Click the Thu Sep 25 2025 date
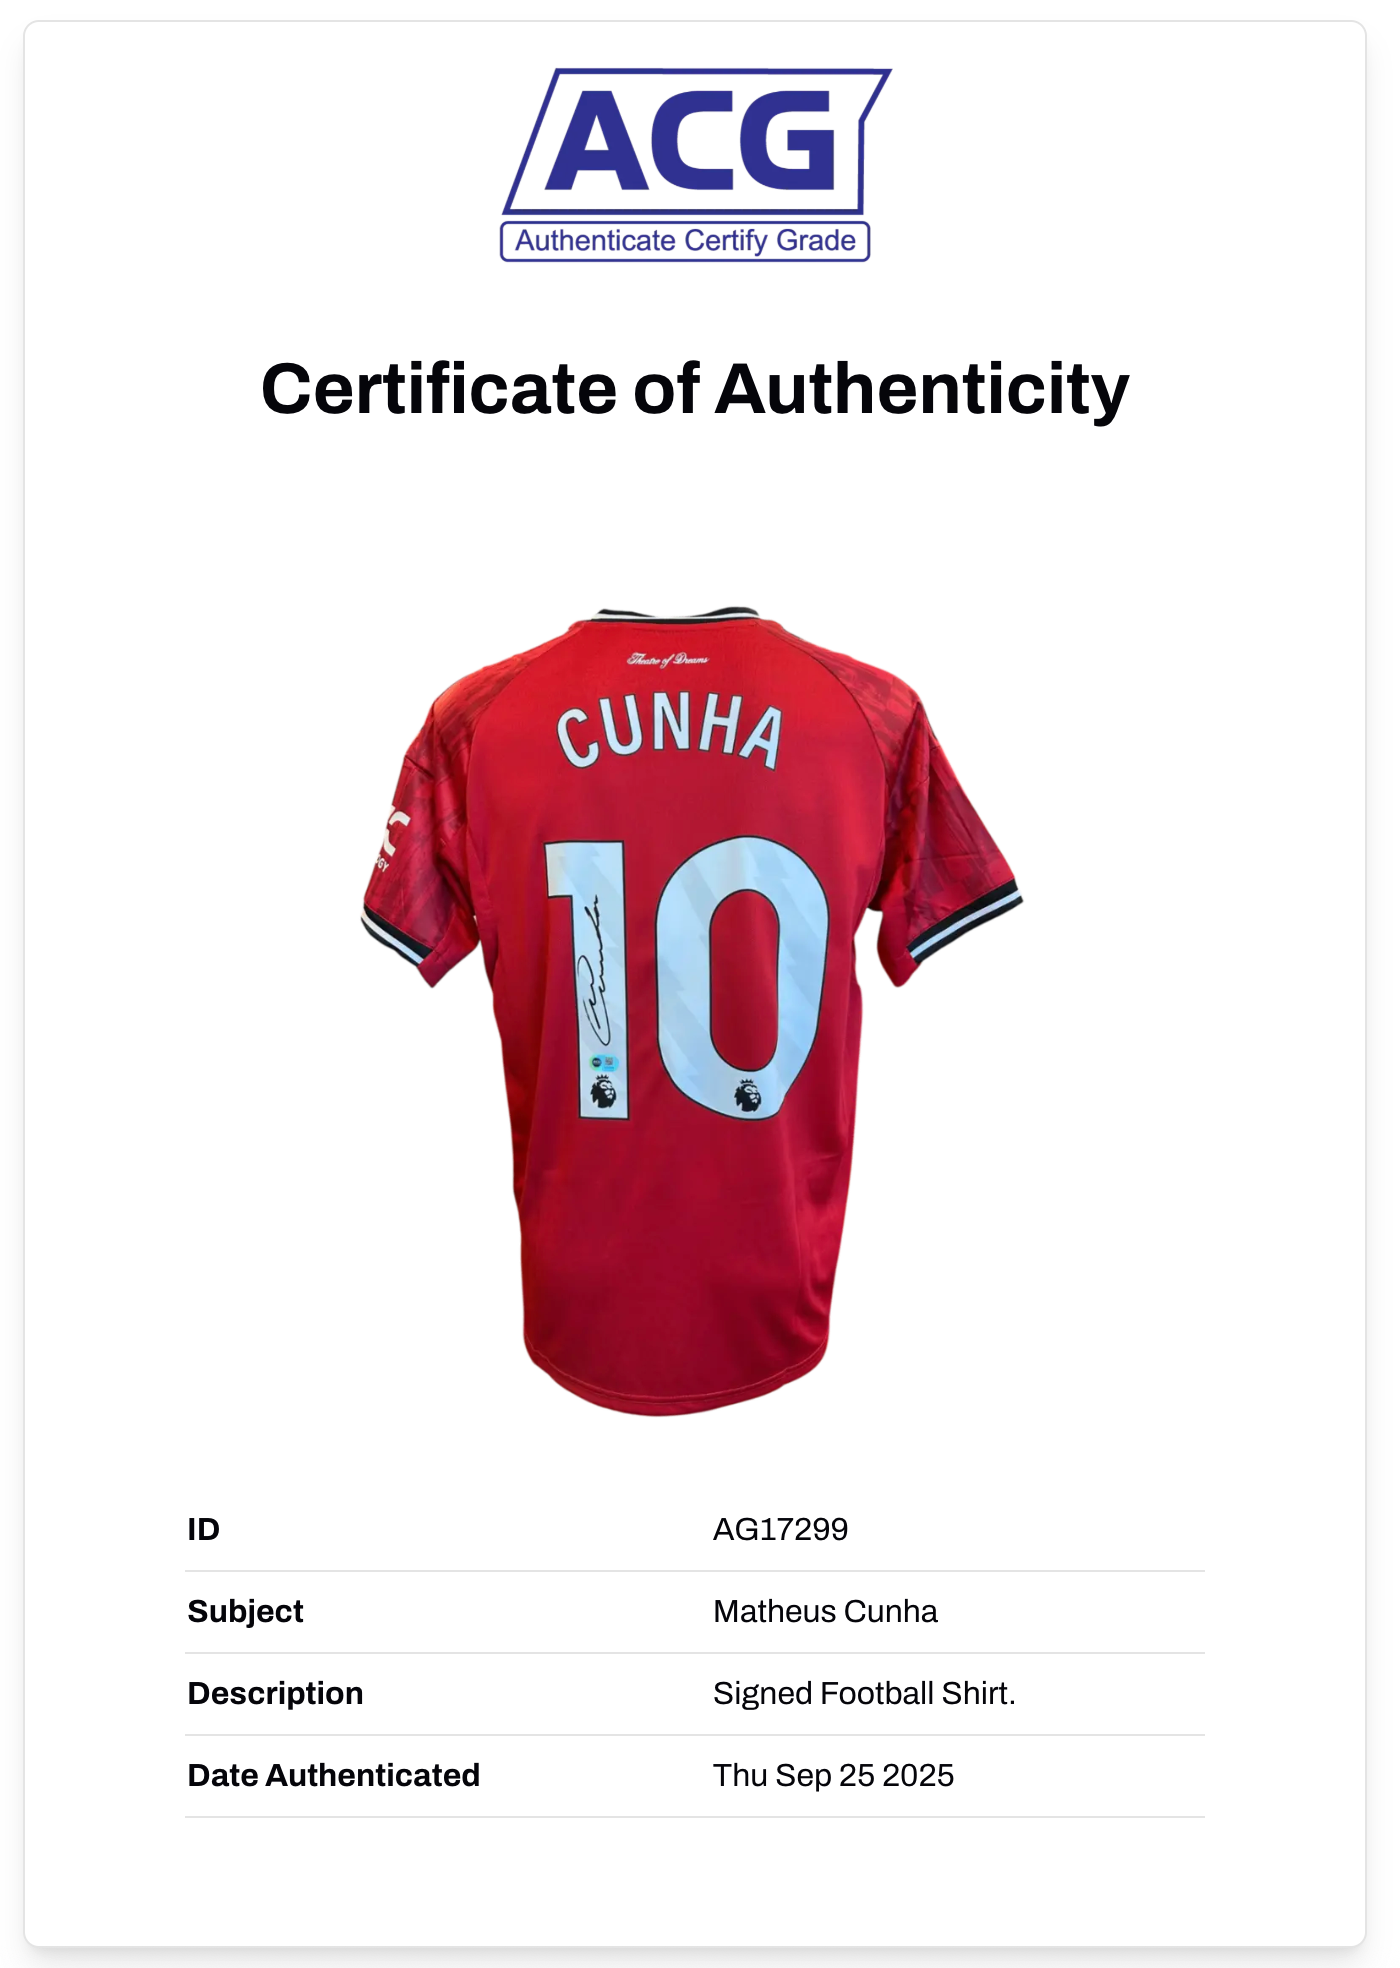Image resolution: width=1400 pixels, height=1968 pixels. tap(833, 1775)
